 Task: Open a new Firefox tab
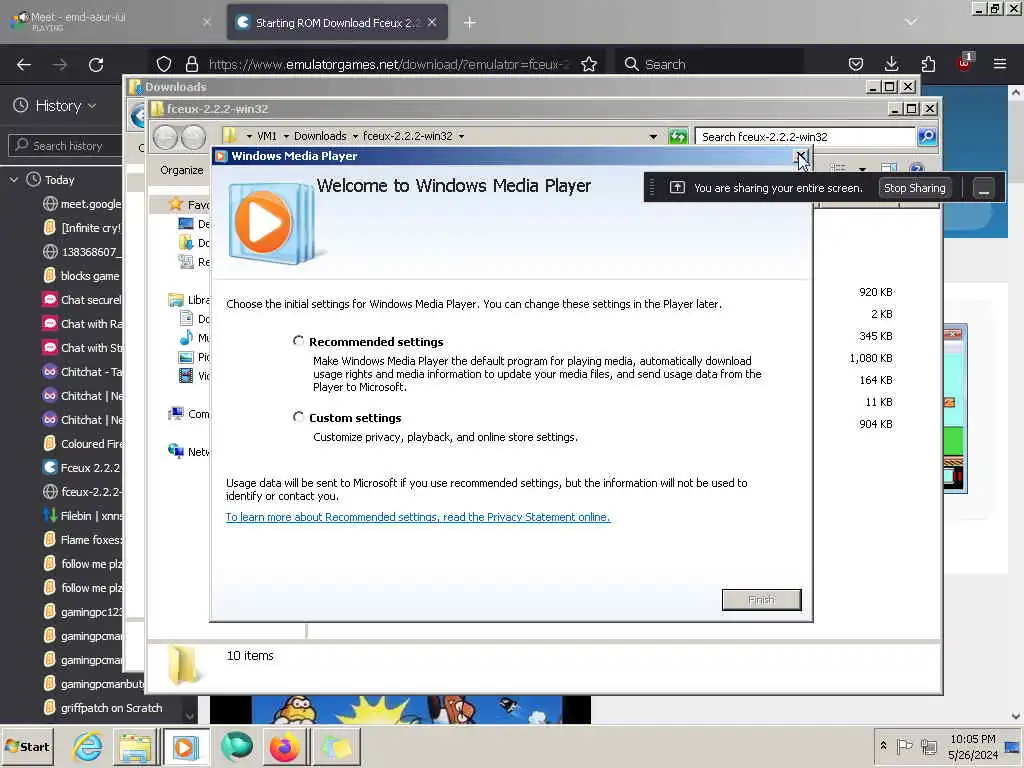coord(470,23)
